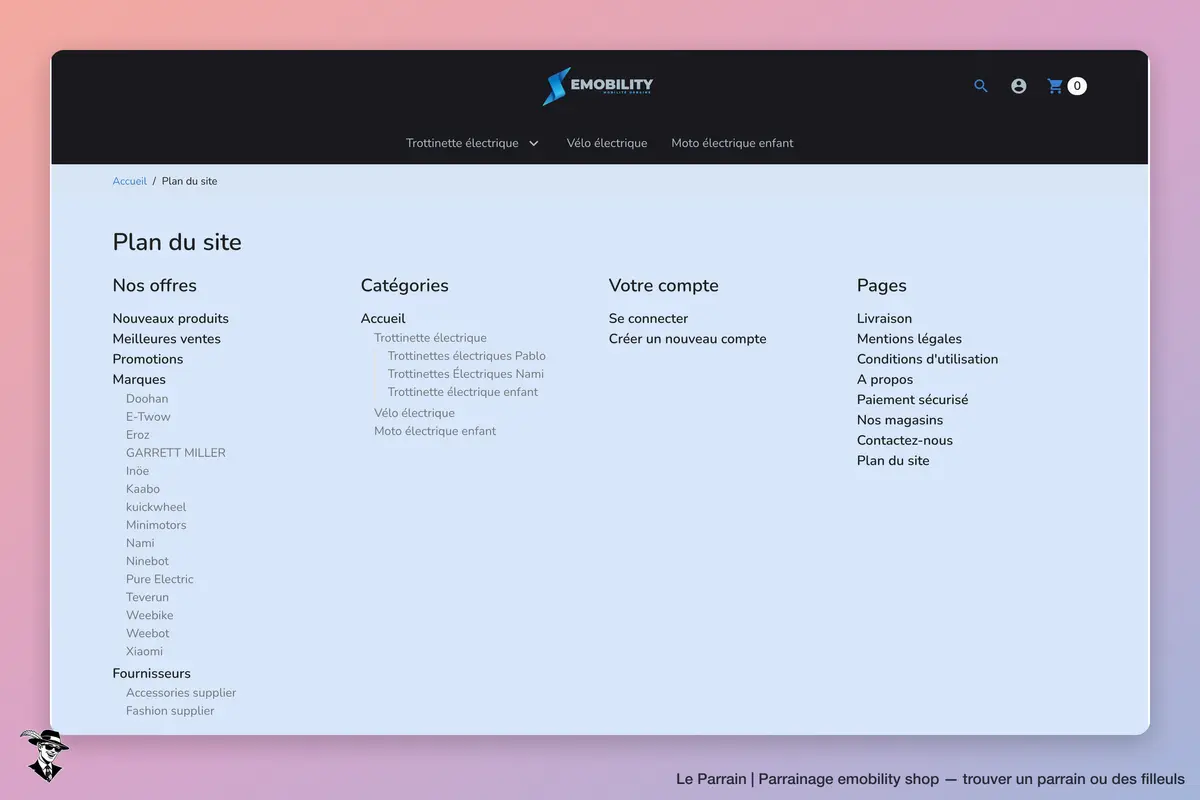Select the Inöe brand link
This screenshot has height=800, width=1200.
click(138, 471)
